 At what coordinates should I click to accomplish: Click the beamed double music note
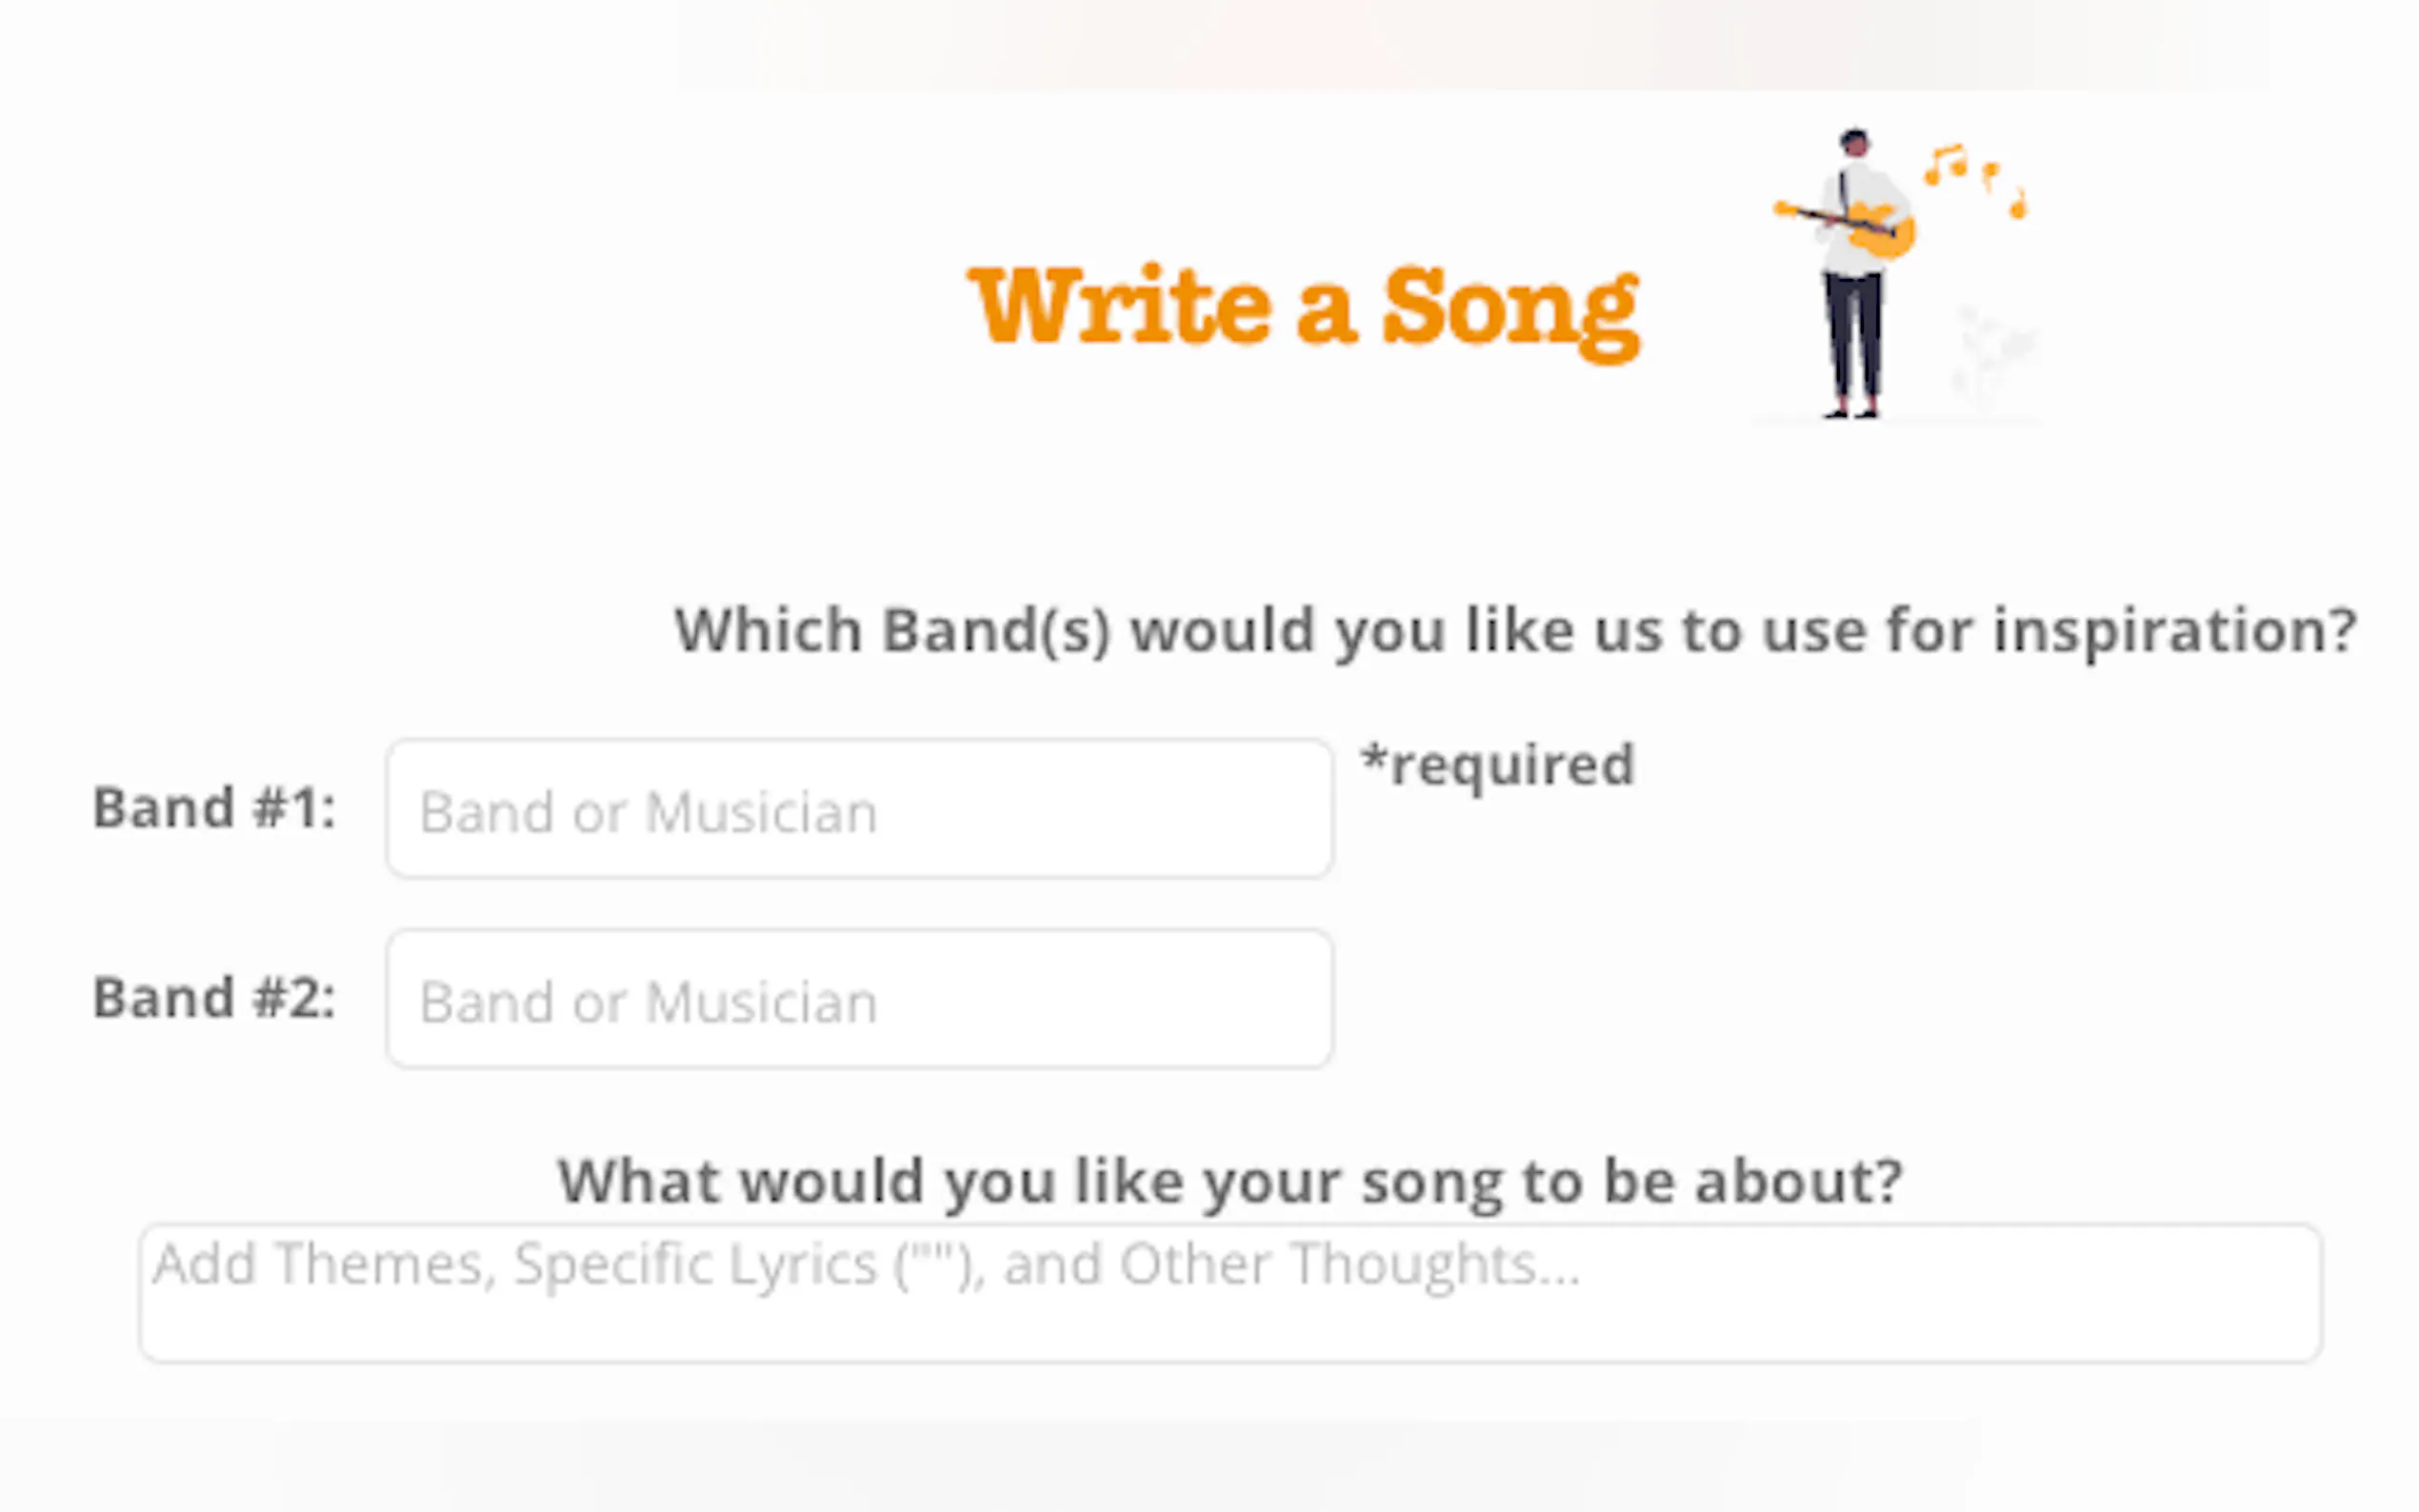[x=1945, y=164]
